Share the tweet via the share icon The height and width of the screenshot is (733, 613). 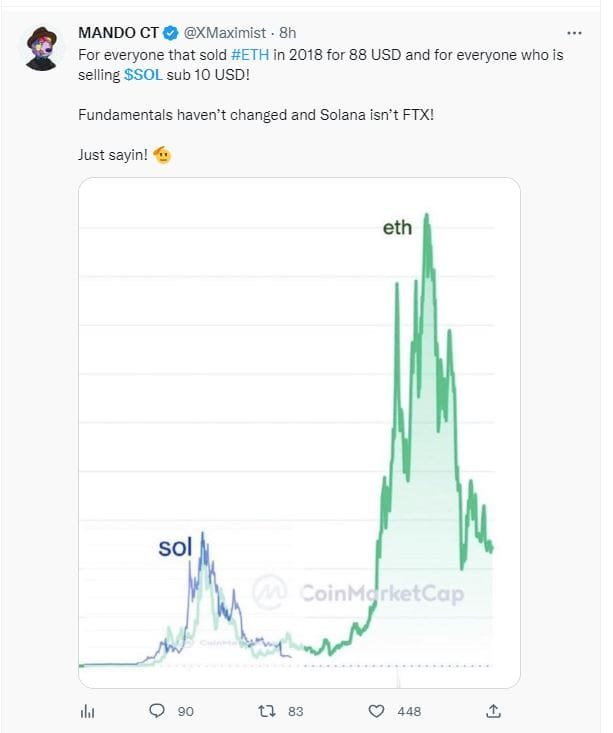coord(493,711)
